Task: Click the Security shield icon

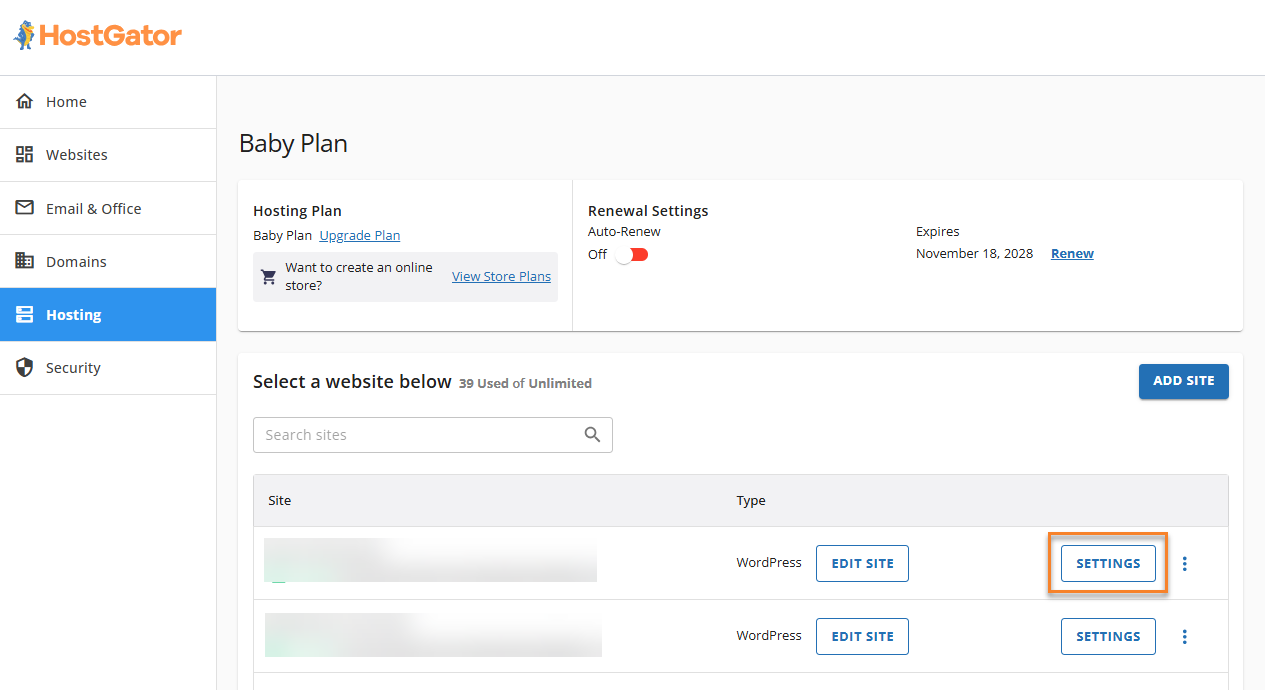Action: pyautogui.click(x=25, y=367)
